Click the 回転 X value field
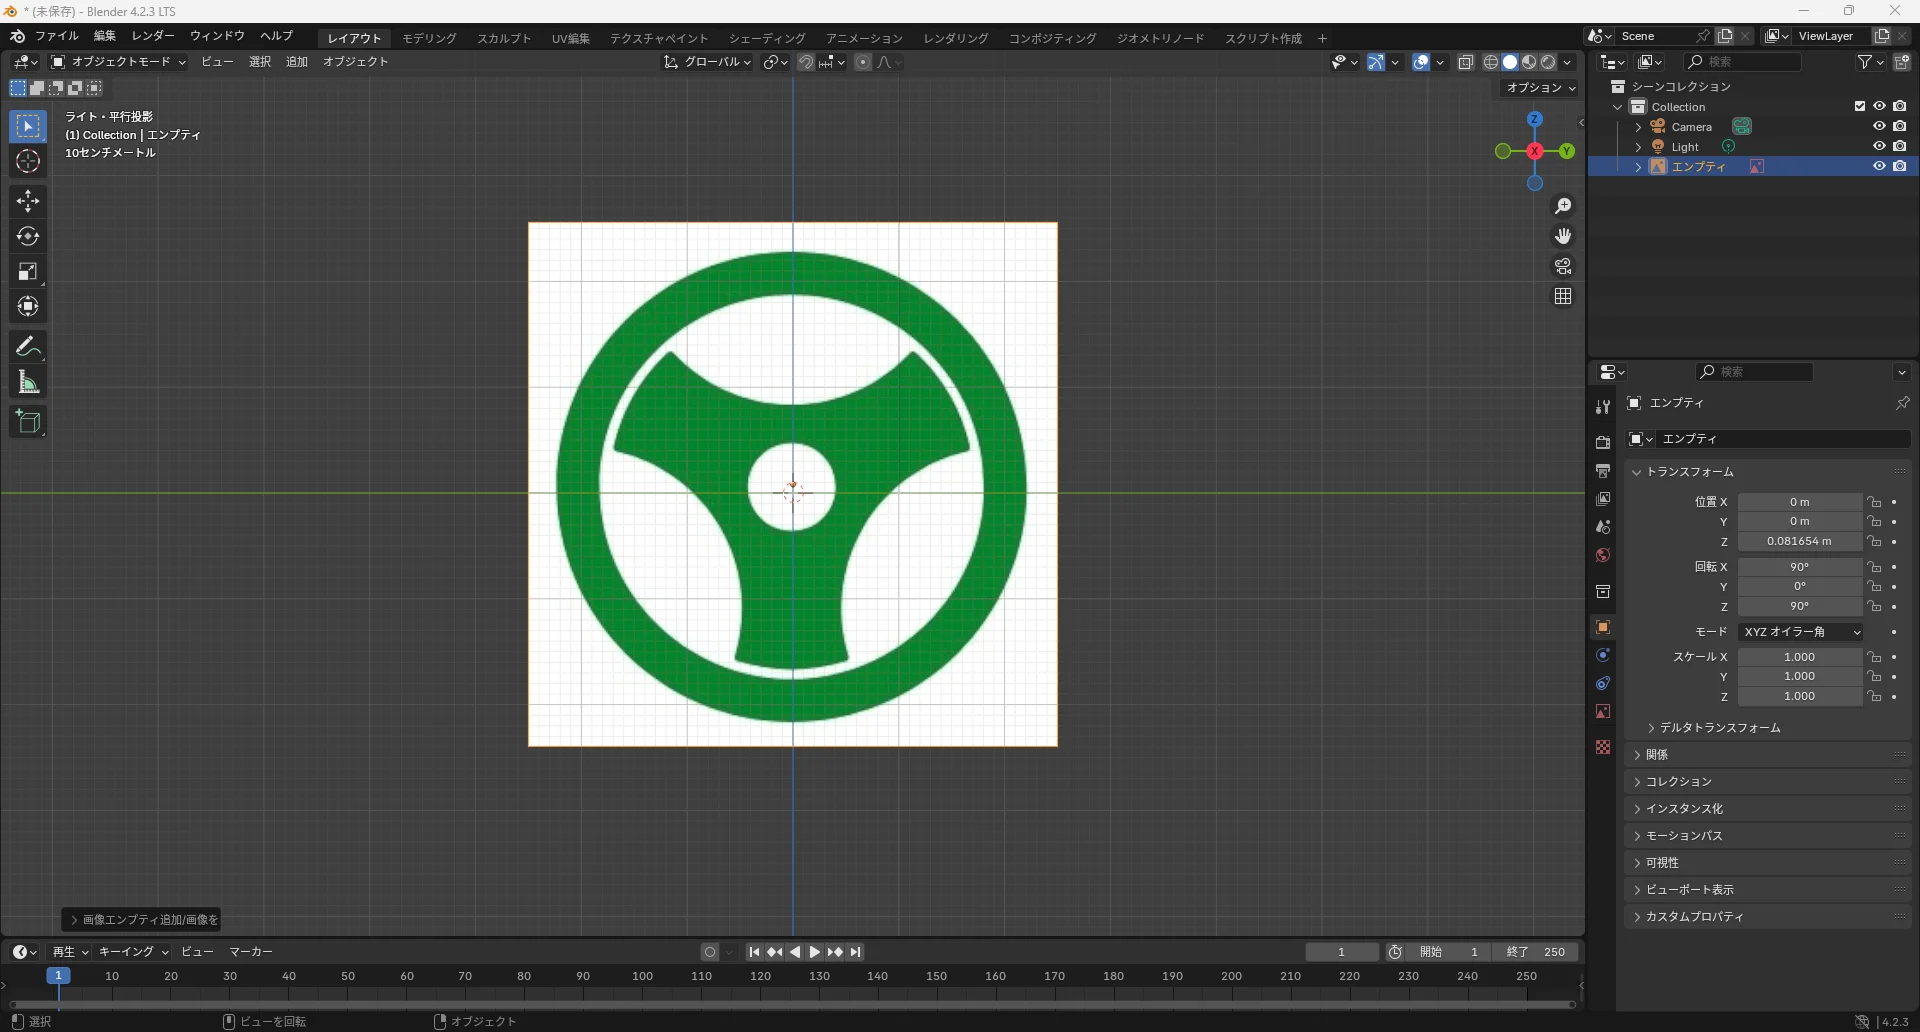This screenshot has height=1032, width=1920. [x=1800, y=567]
